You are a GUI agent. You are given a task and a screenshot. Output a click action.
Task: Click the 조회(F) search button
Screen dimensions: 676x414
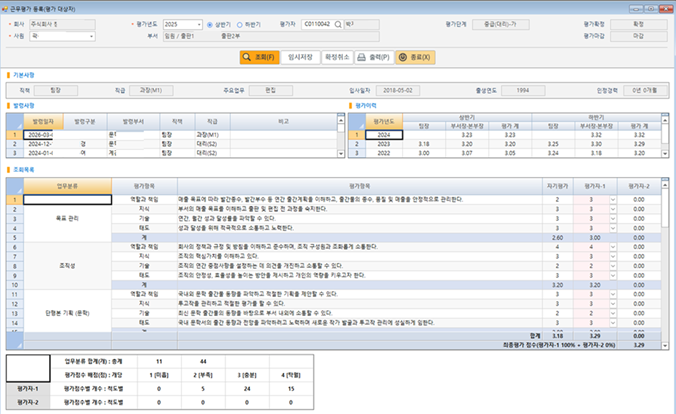click(260, 57)
